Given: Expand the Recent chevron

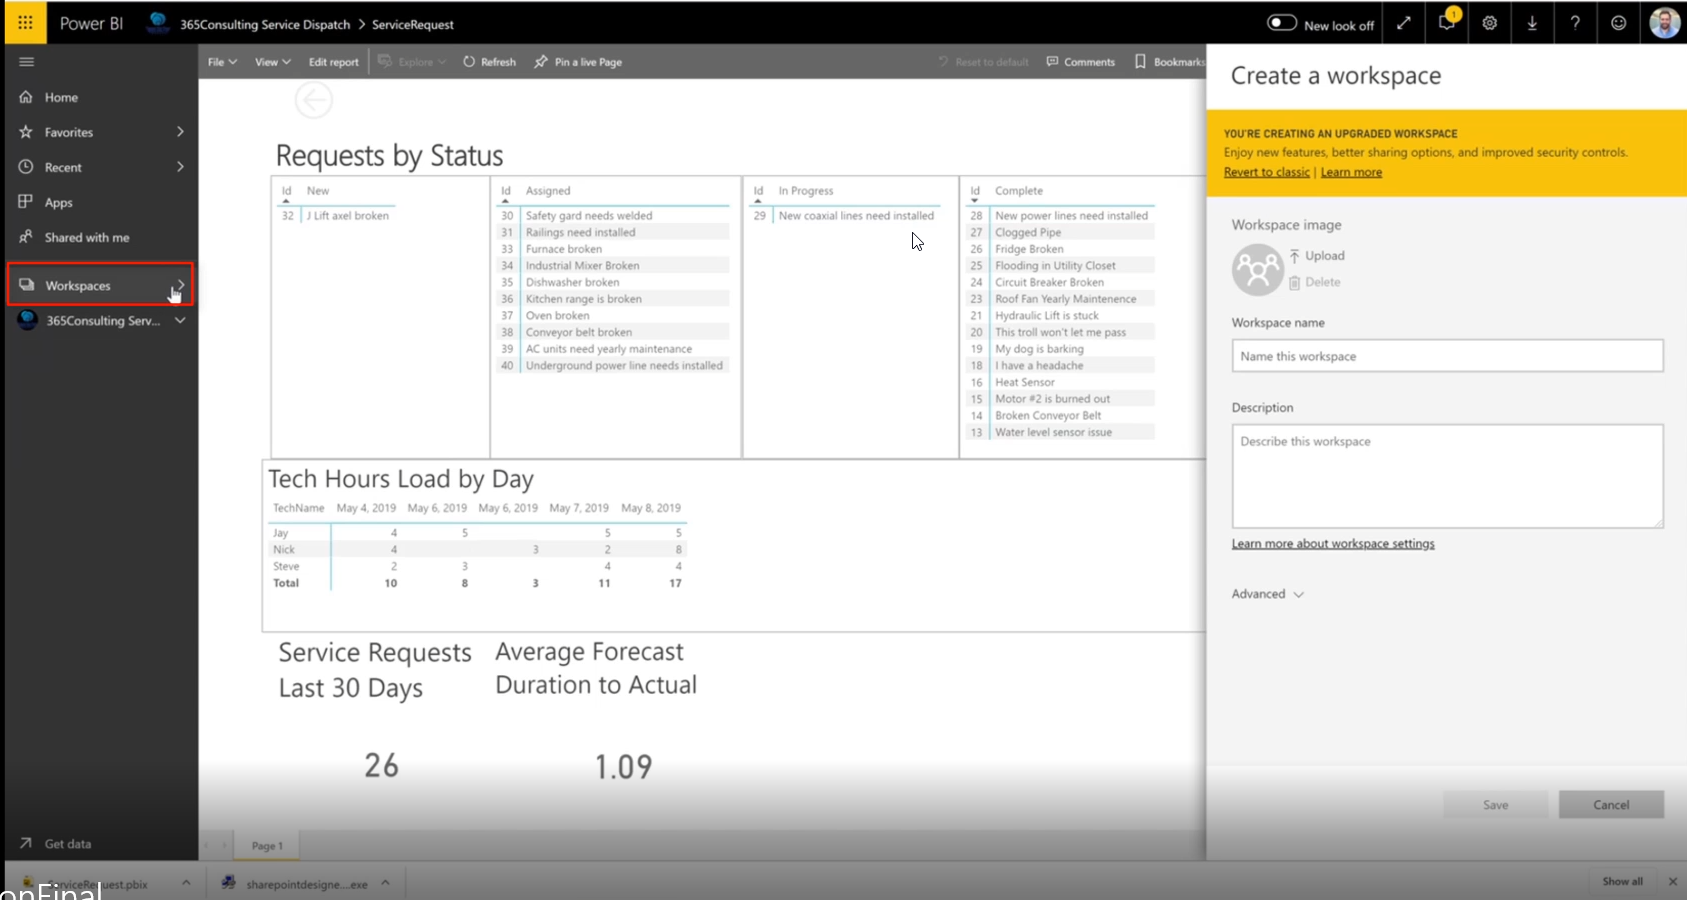Looking at the screenshot, I should (180, 167).
